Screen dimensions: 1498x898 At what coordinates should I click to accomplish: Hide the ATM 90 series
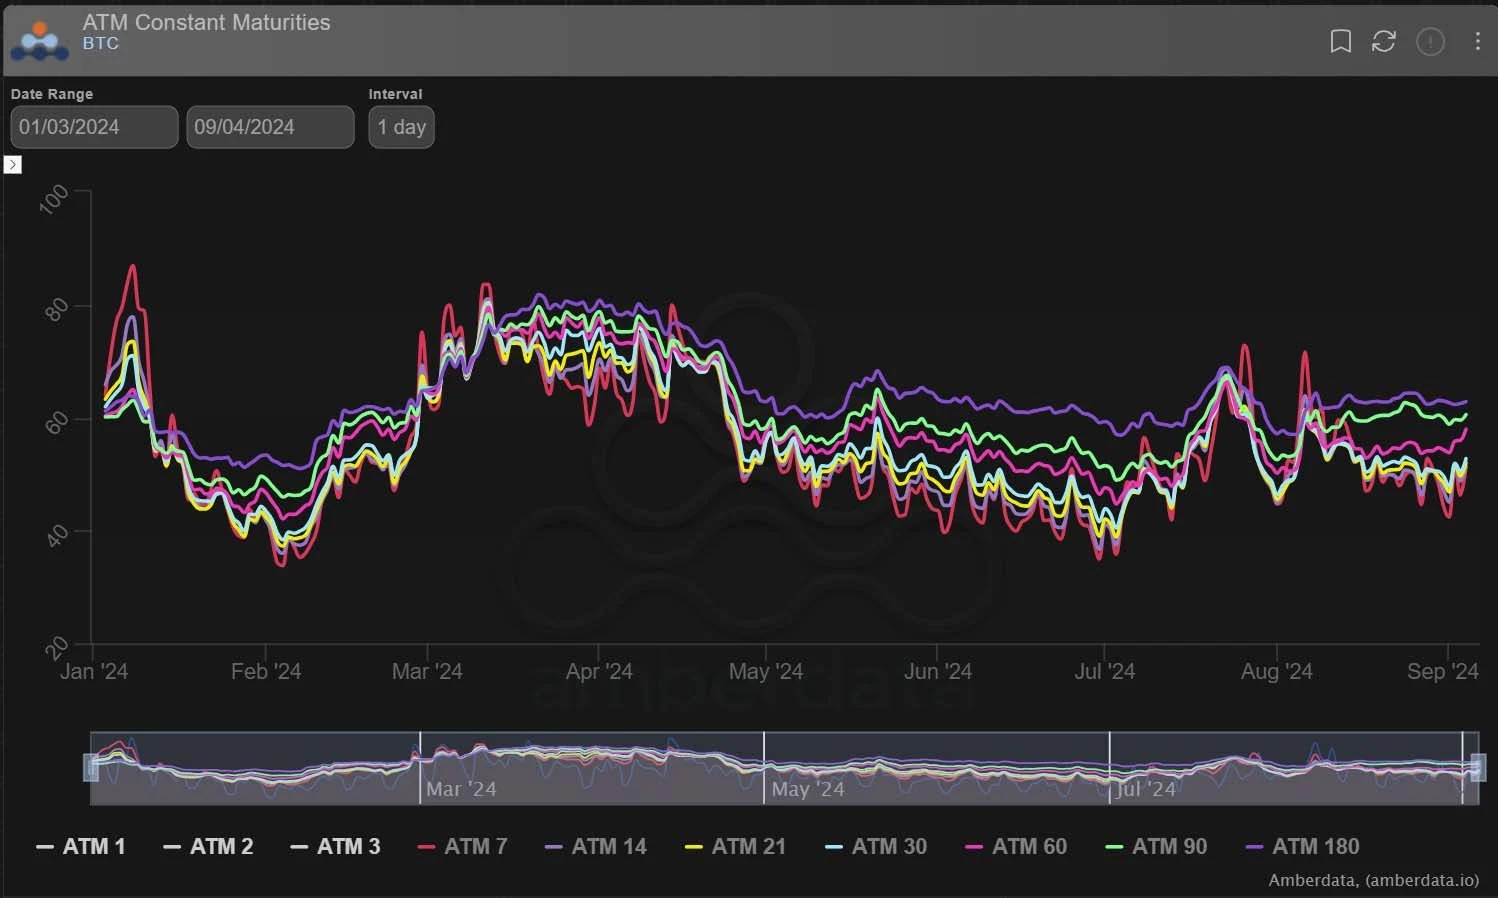1156,846
